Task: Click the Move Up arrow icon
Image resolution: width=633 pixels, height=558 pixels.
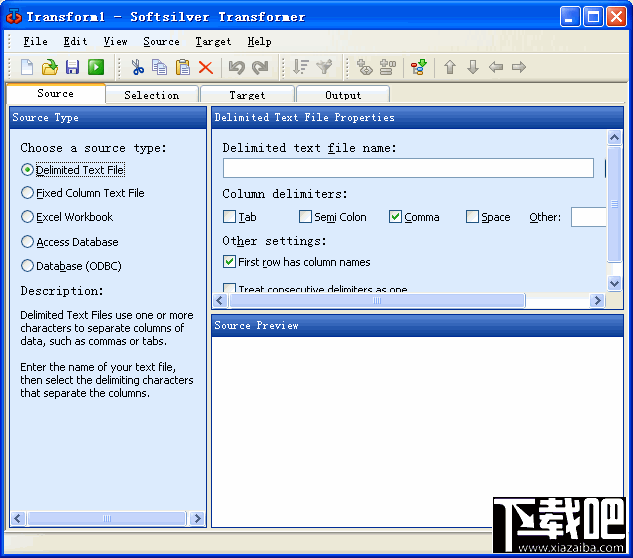Action: tap(450, 67)
